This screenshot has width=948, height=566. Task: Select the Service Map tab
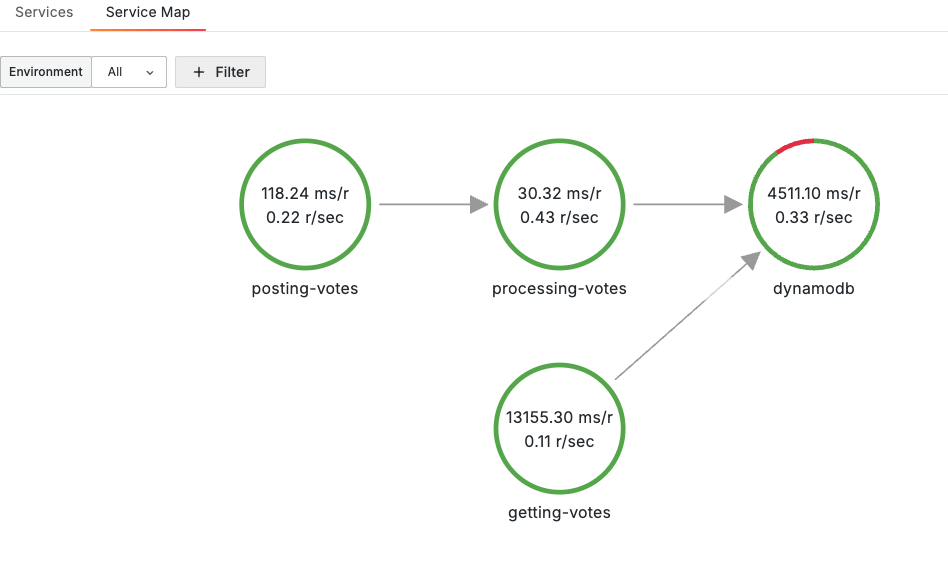pos(148,13)
